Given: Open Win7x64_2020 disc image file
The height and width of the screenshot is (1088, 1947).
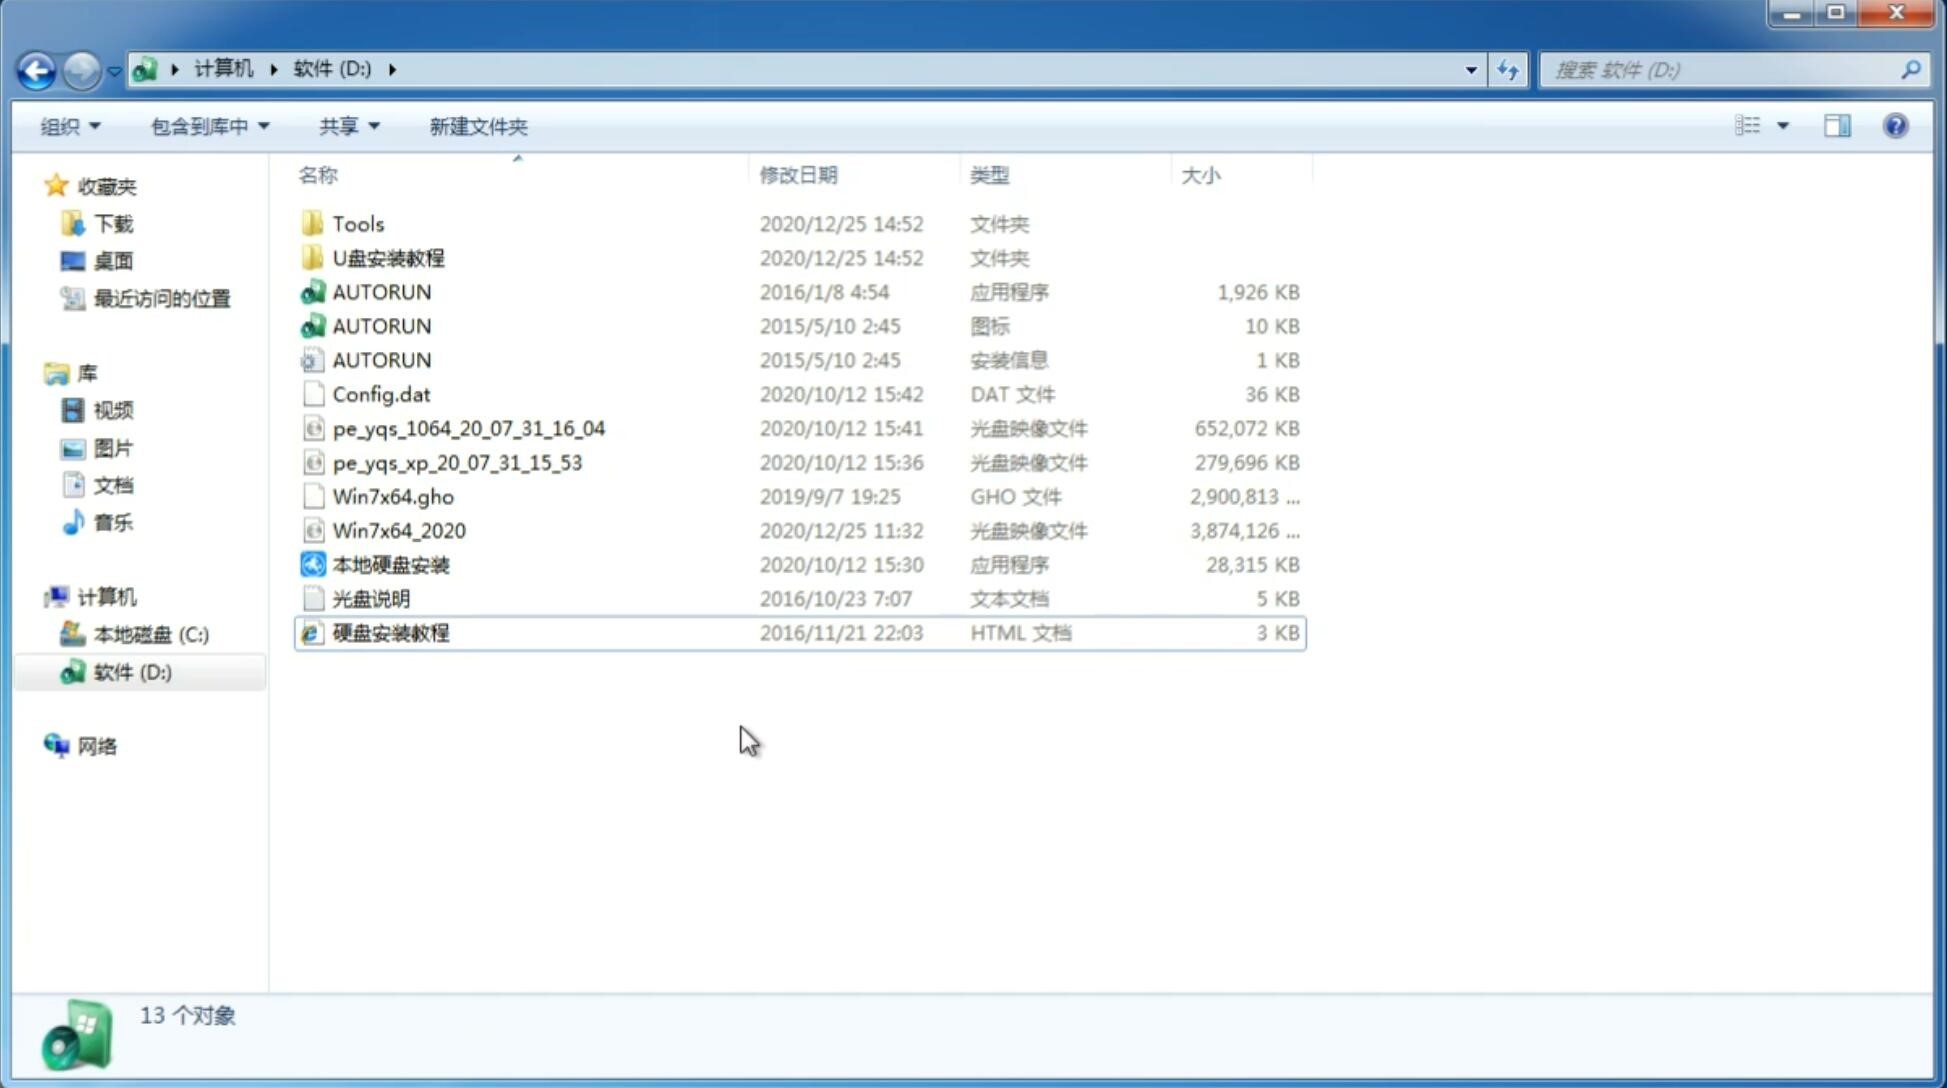Looking at the screenshot, I should (x=398, y=531).
